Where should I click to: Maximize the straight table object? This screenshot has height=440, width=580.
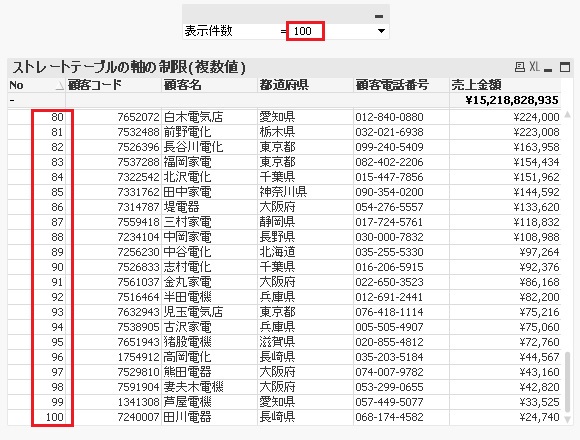565,67
